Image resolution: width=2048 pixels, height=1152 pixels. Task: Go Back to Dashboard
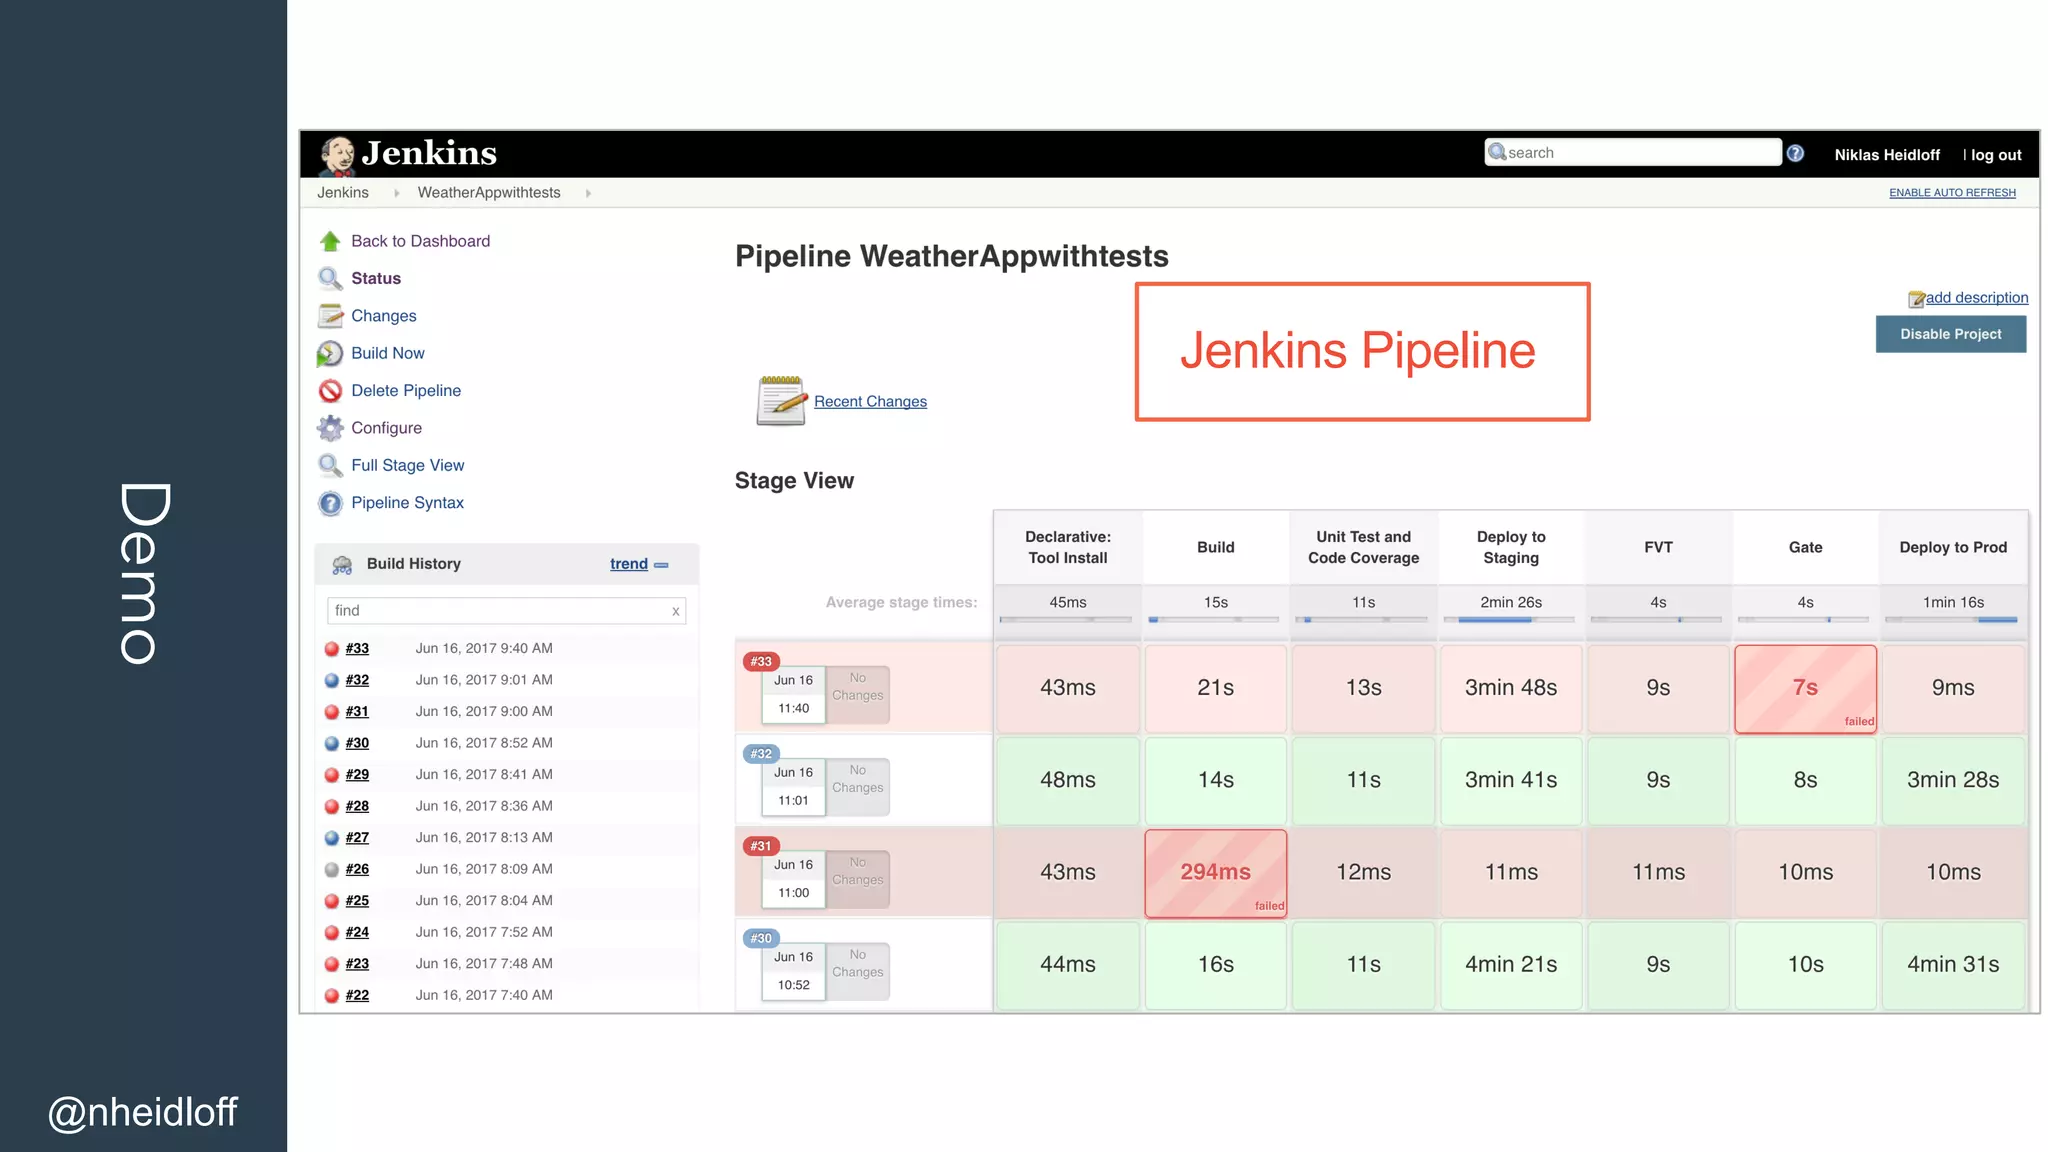(421, 241)
